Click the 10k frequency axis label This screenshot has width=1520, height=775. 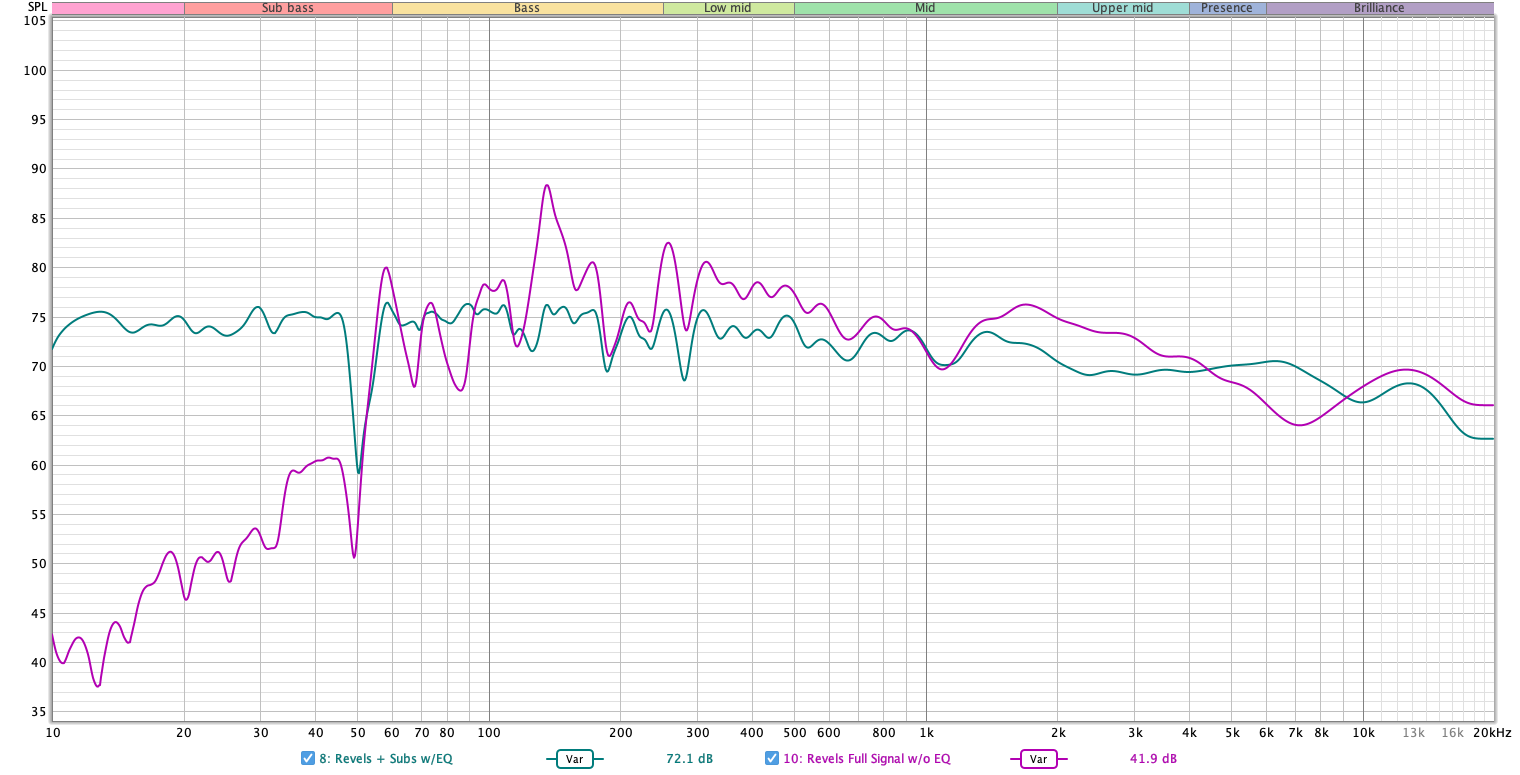(x=1363, y=733)
